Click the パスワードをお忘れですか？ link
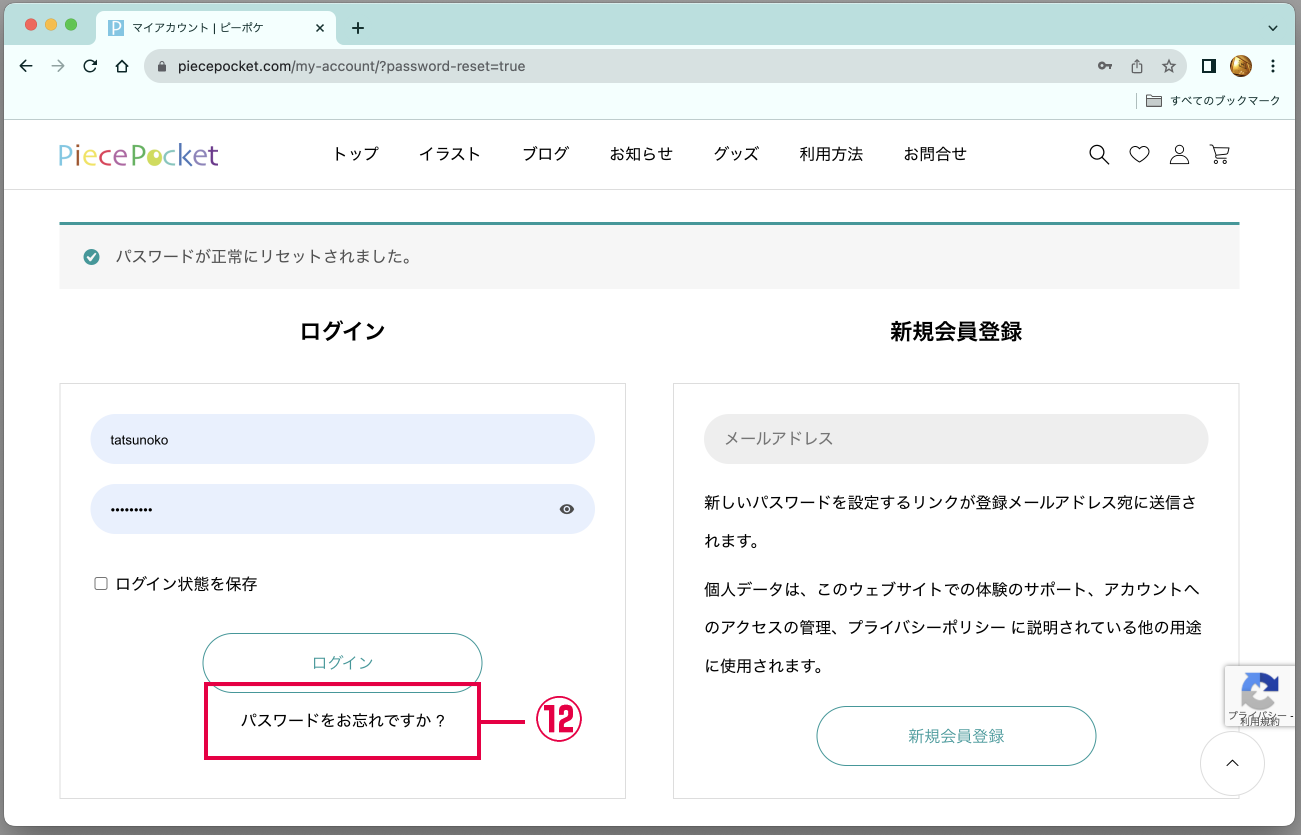1301x835 pixels. click(343, 720)
